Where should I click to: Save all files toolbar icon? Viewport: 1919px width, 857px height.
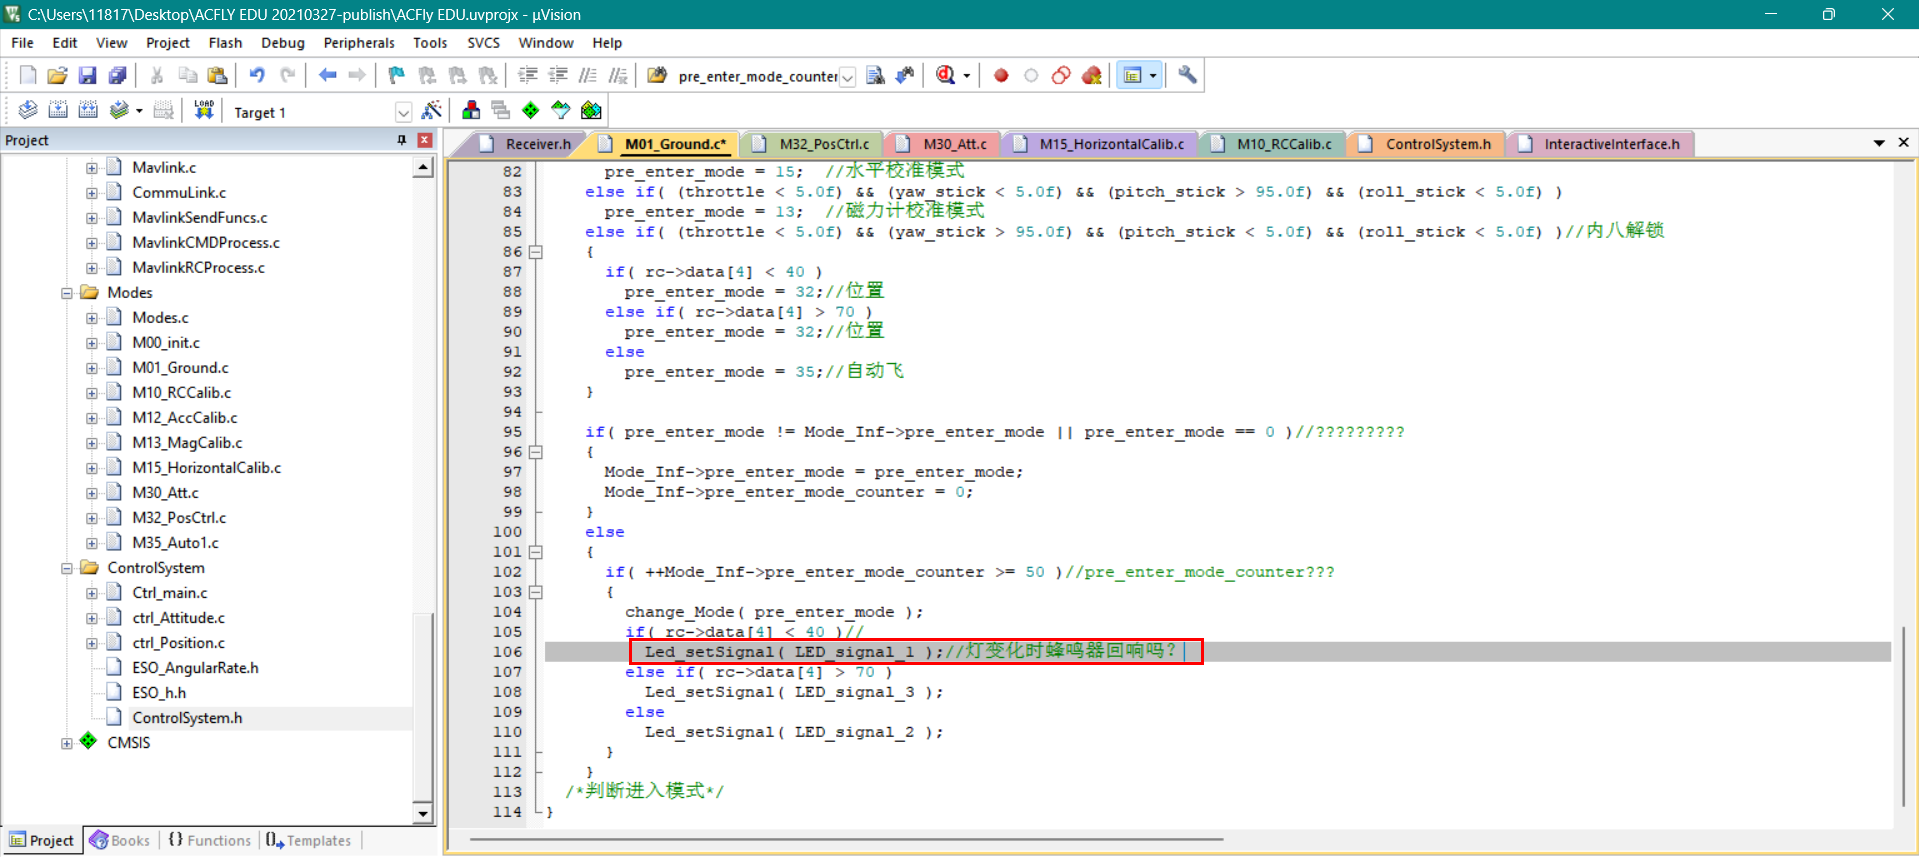tap(117, 75)
